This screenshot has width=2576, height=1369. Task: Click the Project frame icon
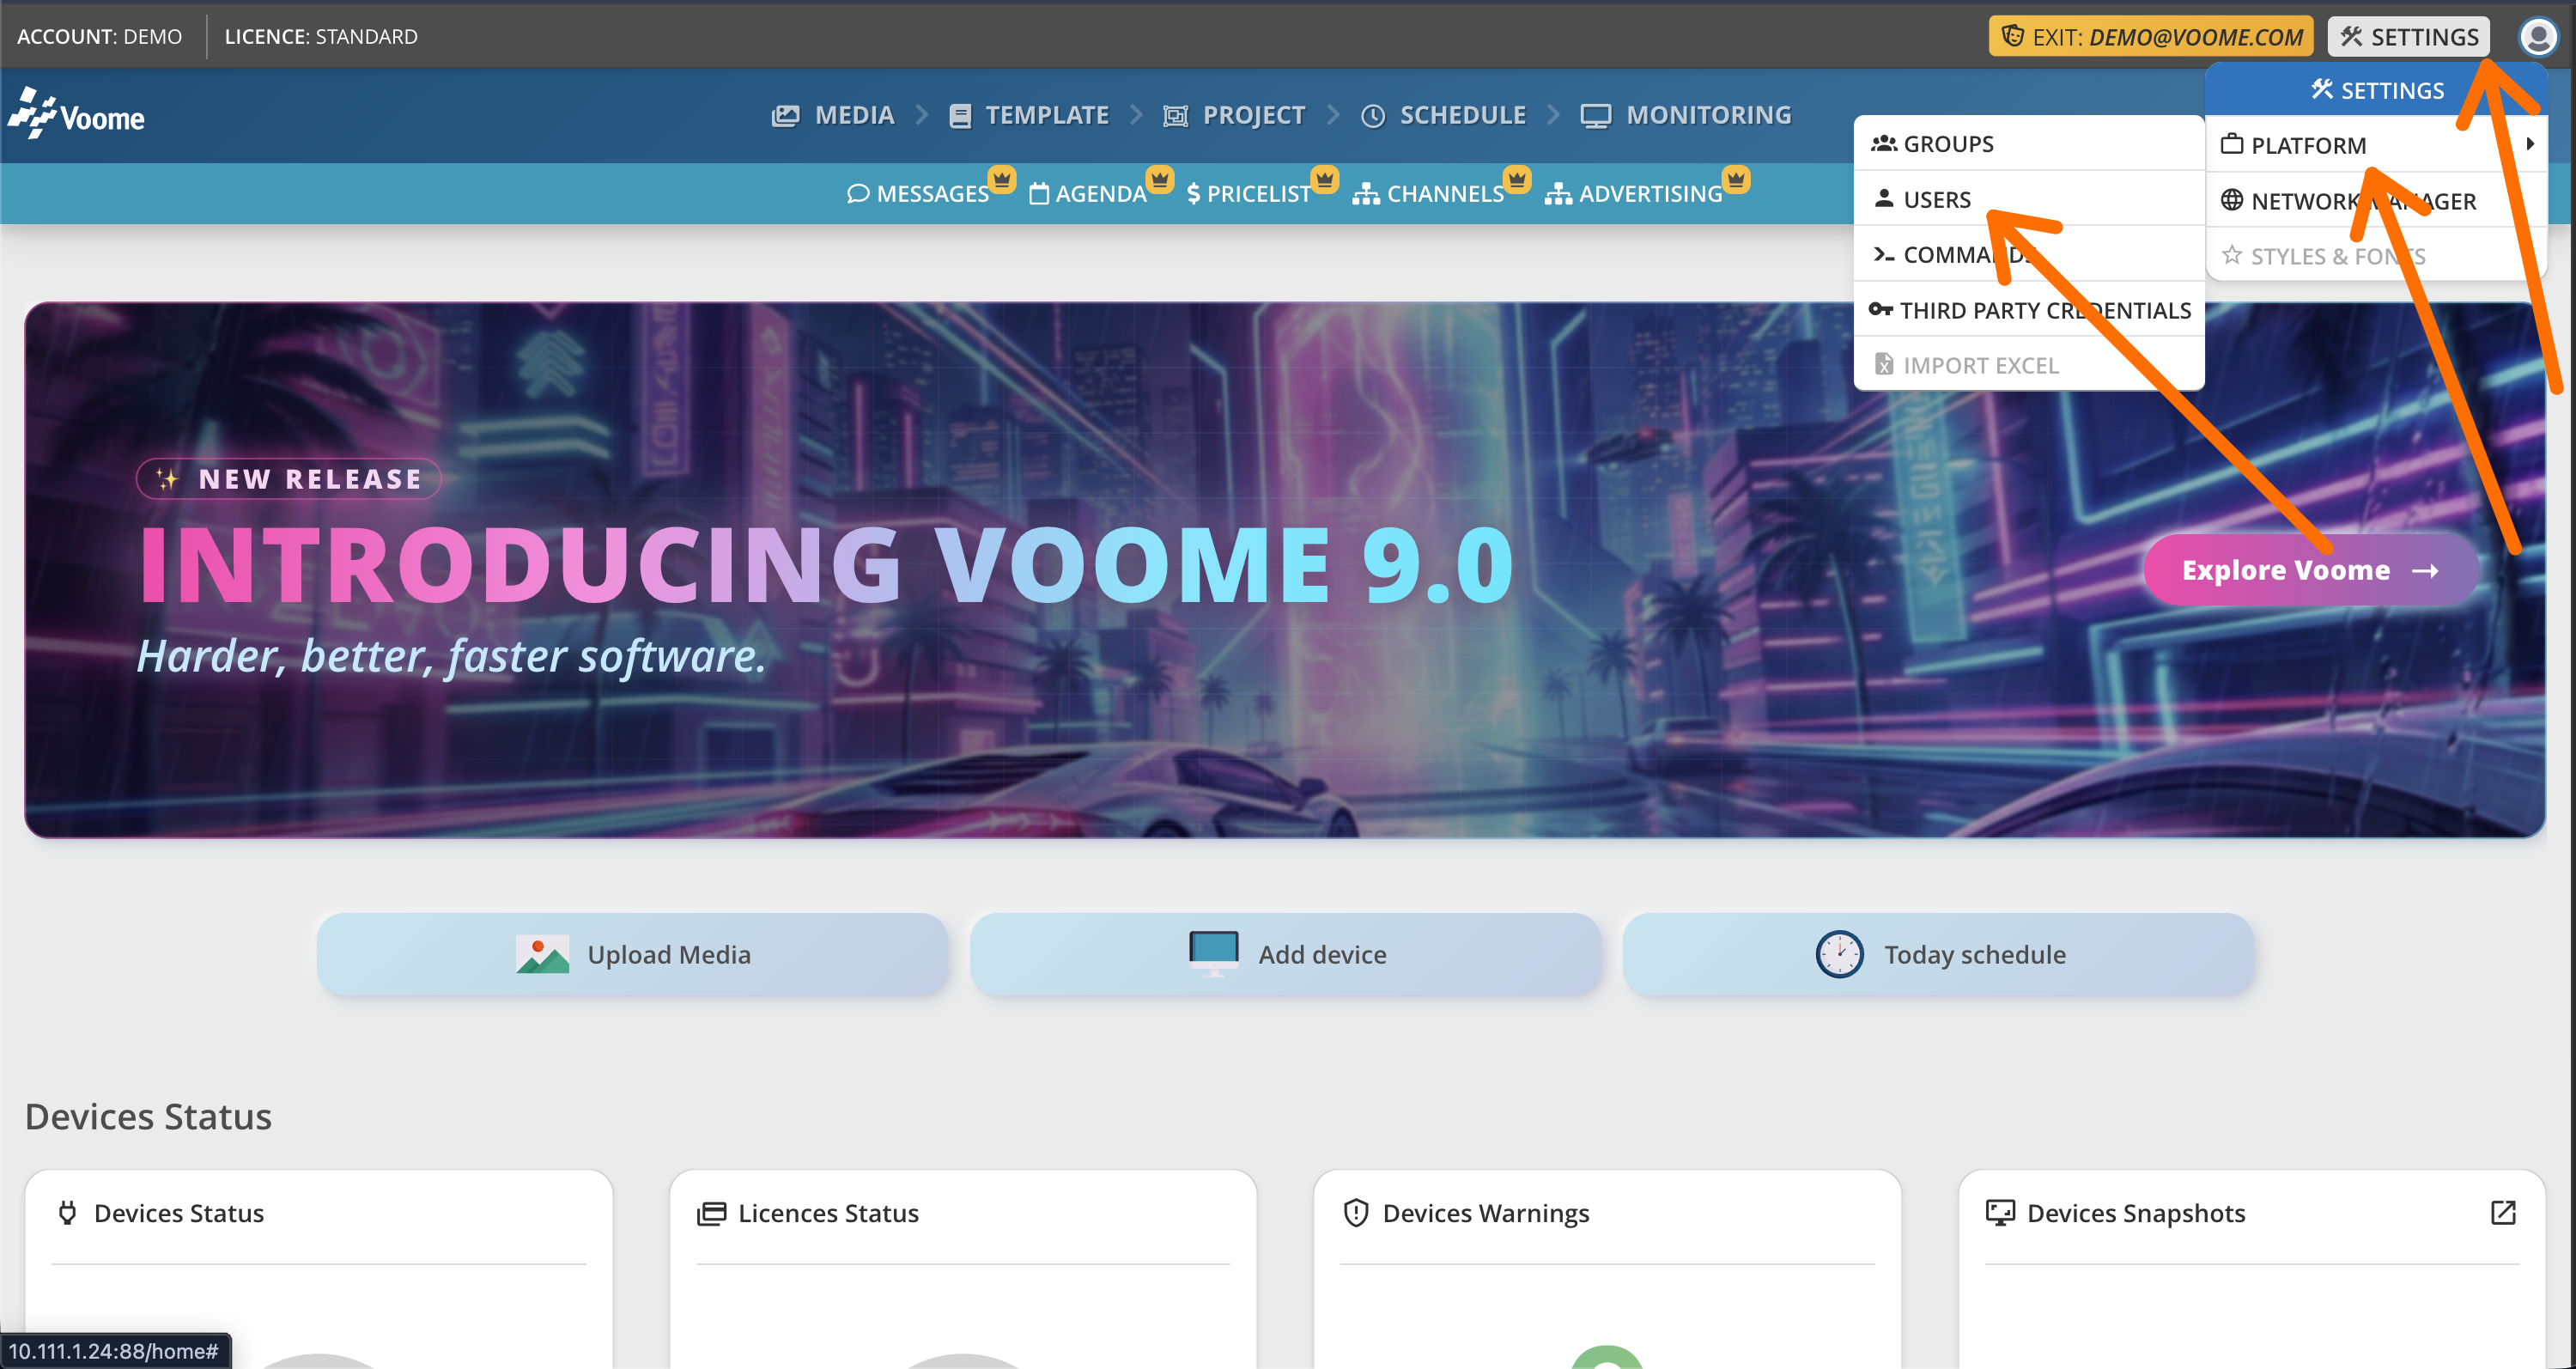1175,116
